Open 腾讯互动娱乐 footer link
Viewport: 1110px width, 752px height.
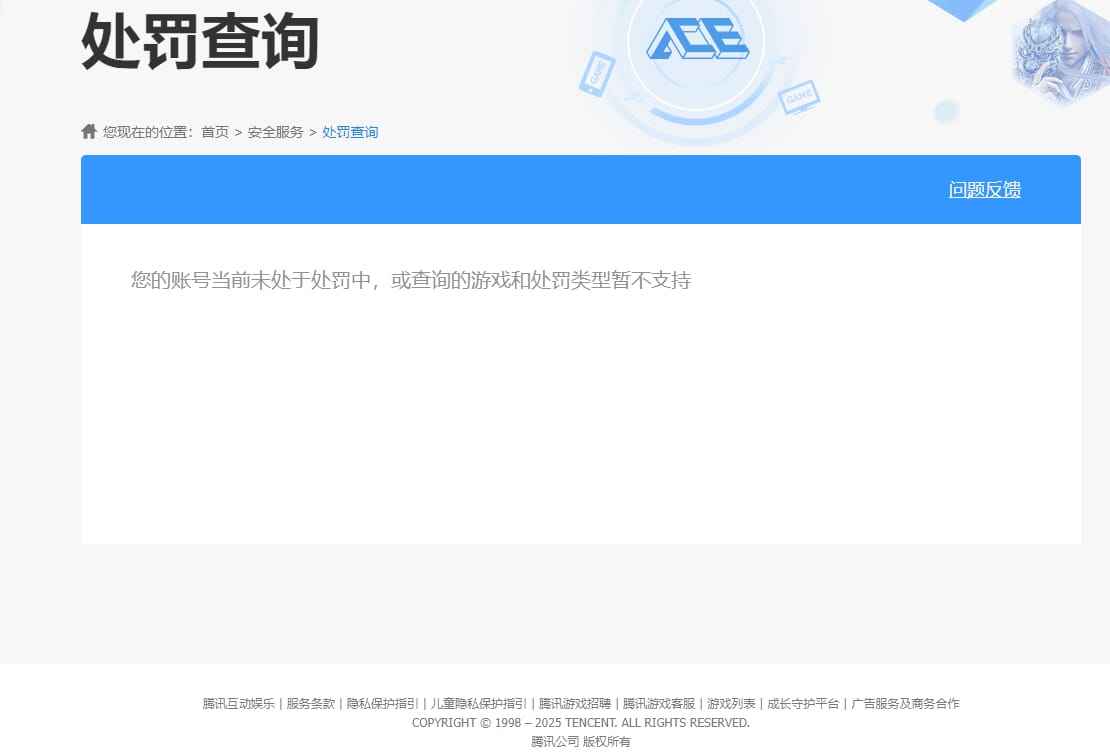click(x=239, y=704)
